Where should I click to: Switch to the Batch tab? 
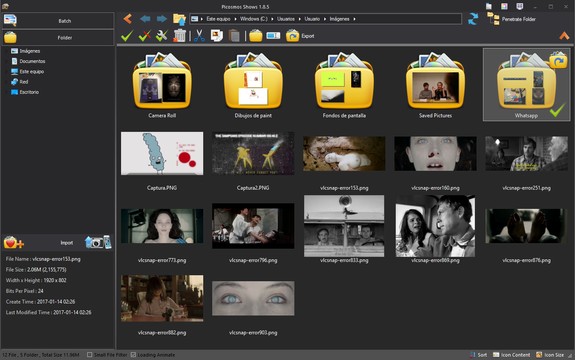(58, 21)
